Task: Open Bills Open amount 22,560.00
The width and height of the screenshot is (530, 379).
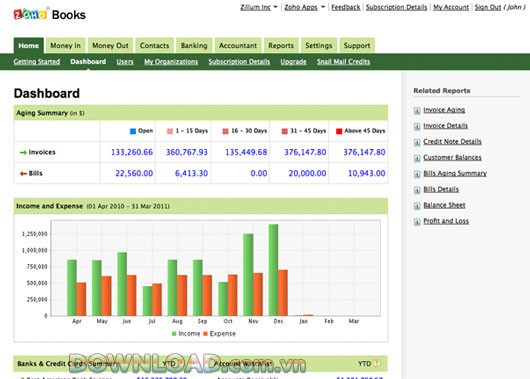Action: click(x=134, y=173)
